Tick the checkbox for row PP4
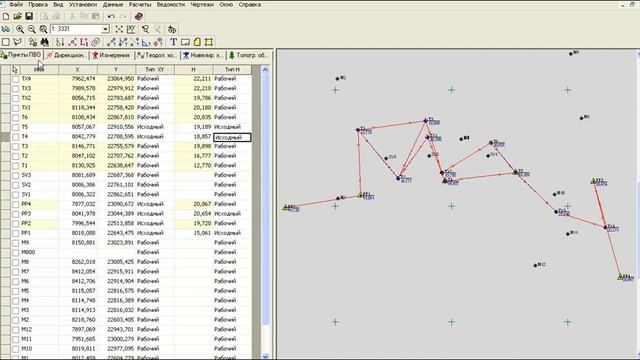This screenshot has height=360, width=640. [16, 204]
